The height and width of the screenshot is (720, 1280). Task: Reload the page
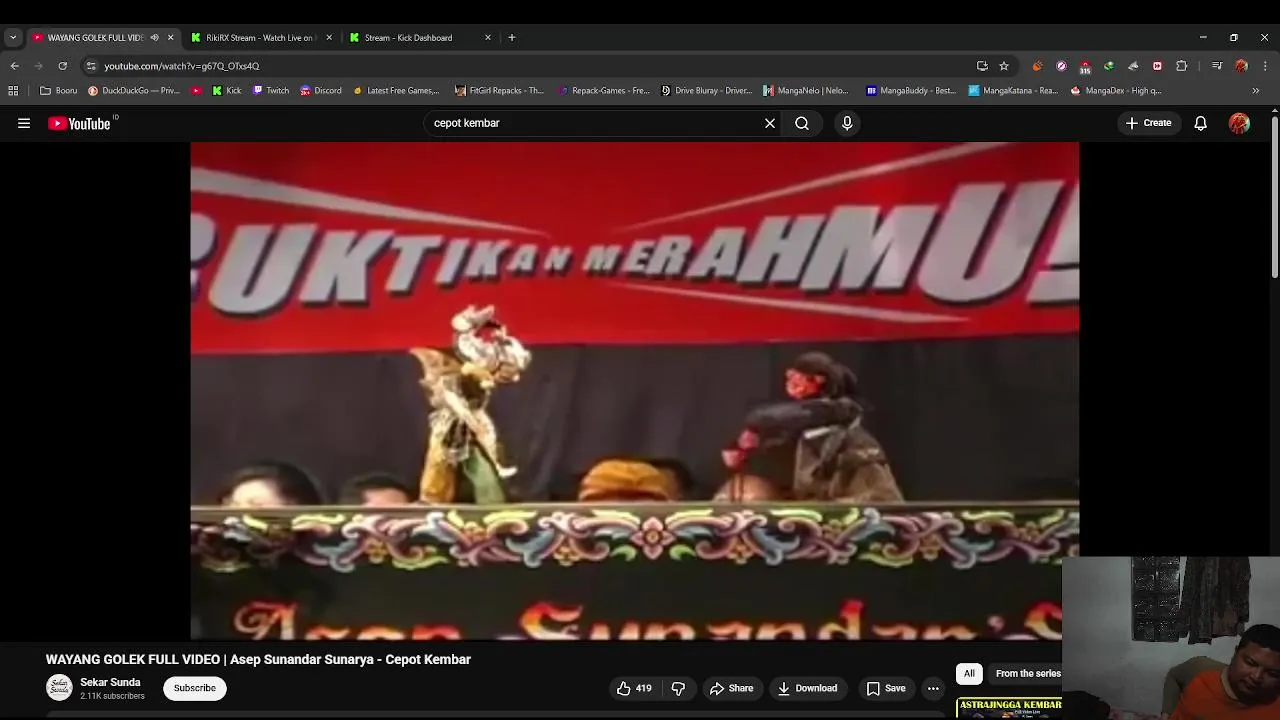[62, 66]
